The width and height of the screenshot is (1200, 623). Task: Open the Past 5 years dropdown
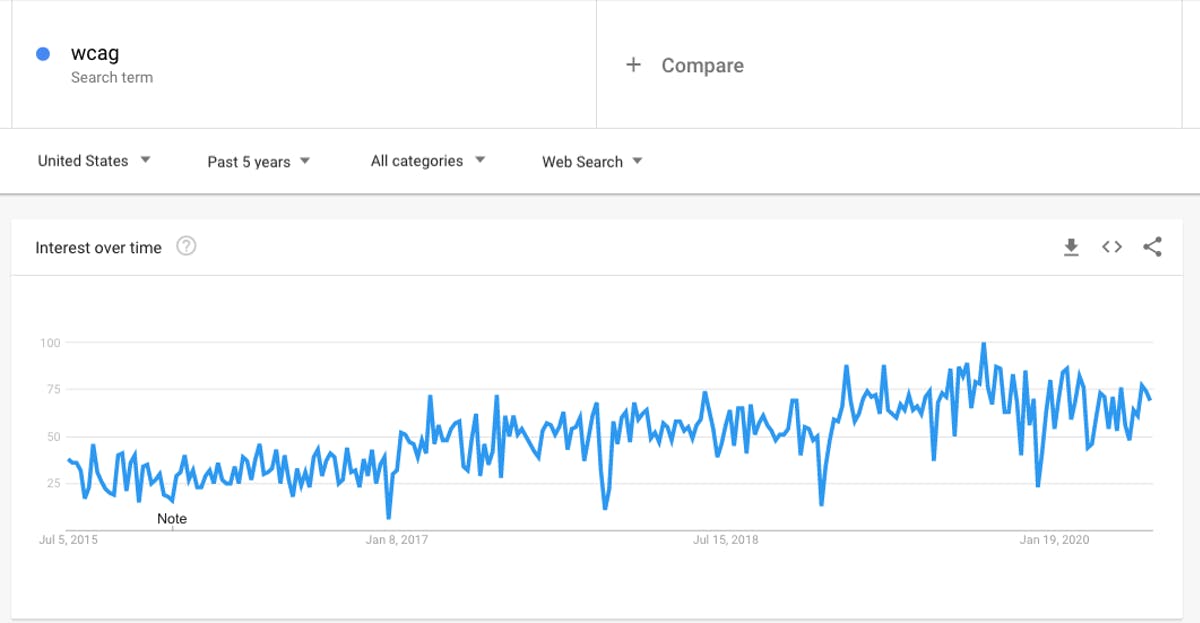259,162
